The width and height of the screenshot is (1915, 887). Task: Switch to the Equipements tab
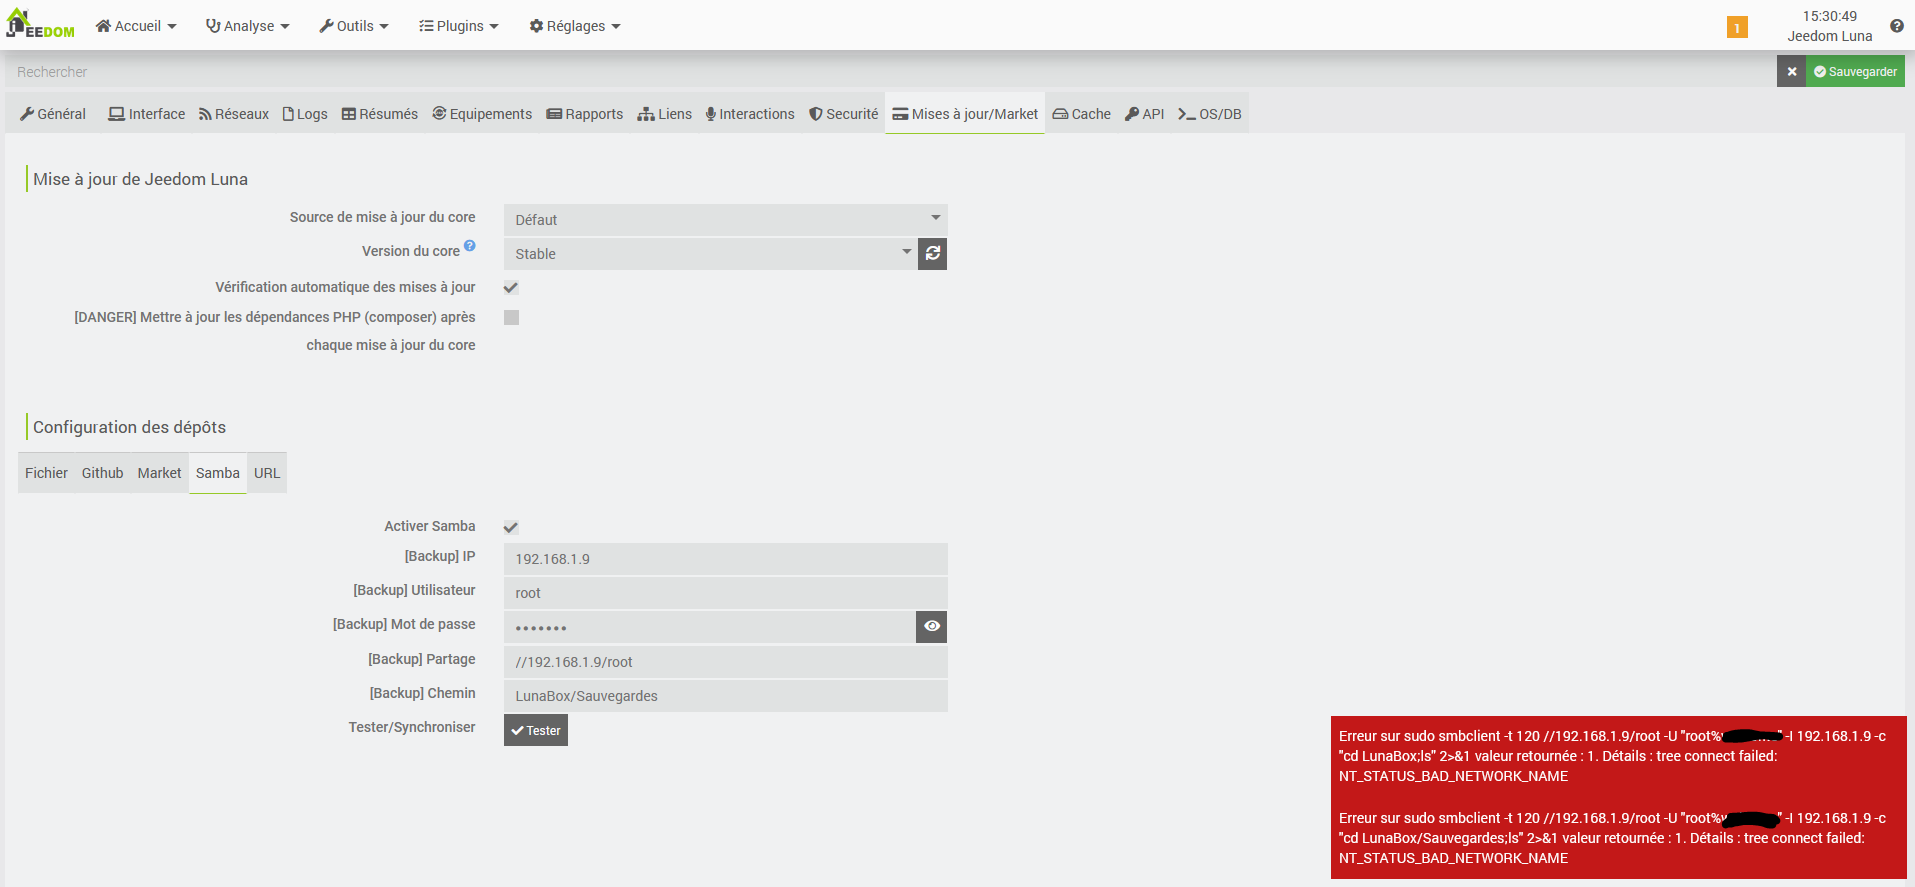click(482, 114)
